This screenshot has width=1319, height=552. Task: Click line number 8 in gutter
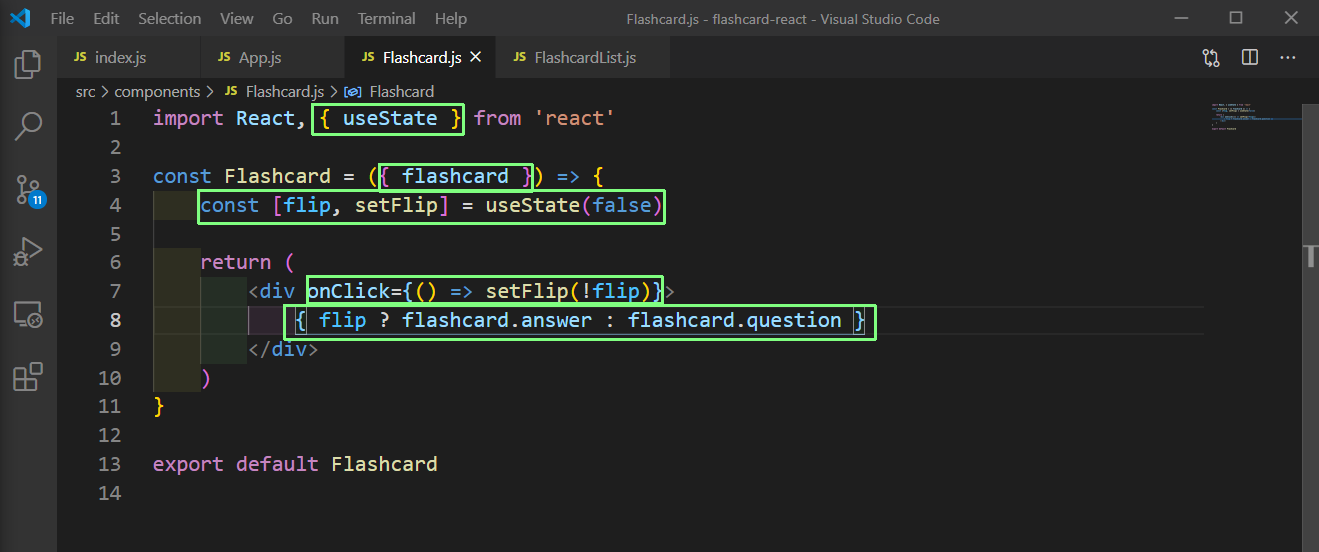pos(115,320)
